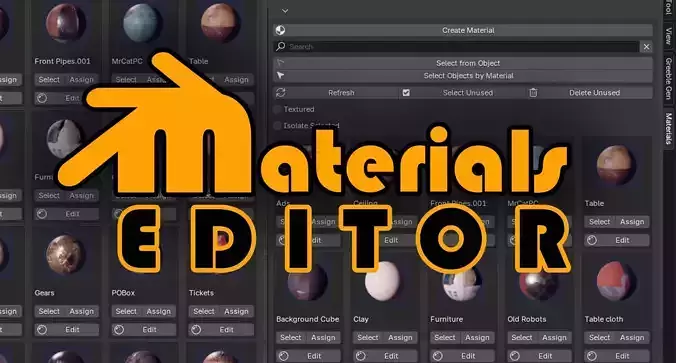Screen dimensions: 676x363
Task: Click the Old Robots sphere preview
Action: (538, 284)
